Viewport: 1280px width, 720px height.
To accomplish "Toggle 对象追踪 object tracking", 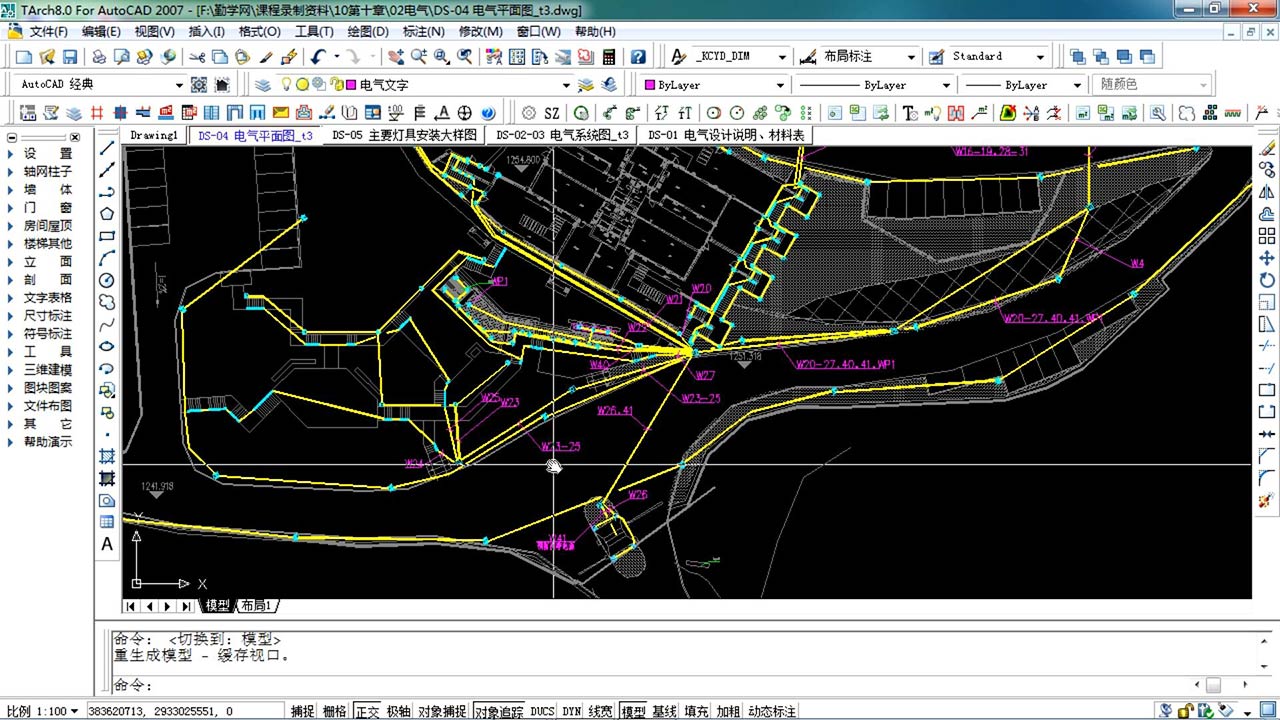I will [x=498, y=711].
